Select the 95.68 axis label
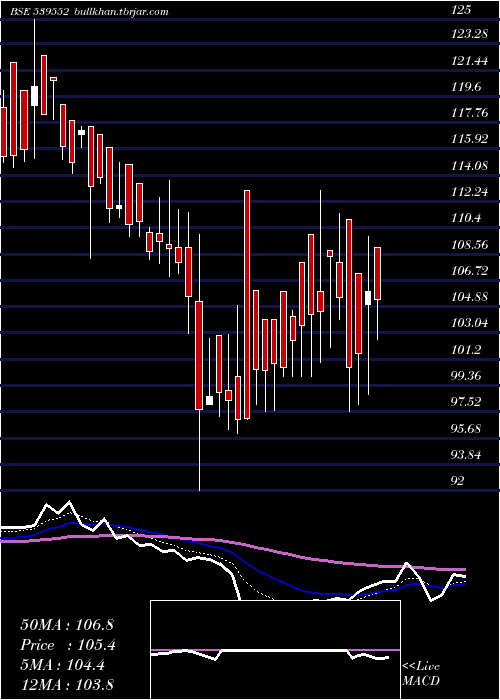This screenshot has height=700, width=500. click(466, 428)
